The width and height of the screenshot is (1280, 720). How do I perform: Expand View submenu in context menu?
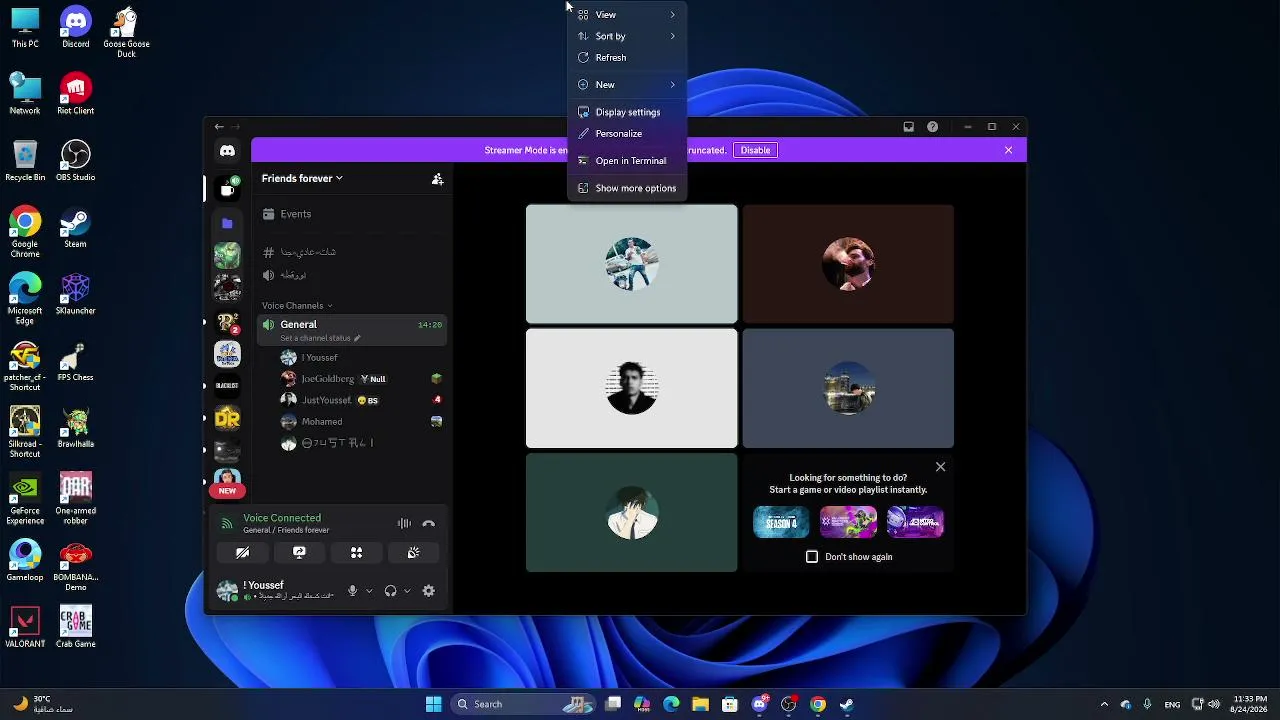[627, 15]
